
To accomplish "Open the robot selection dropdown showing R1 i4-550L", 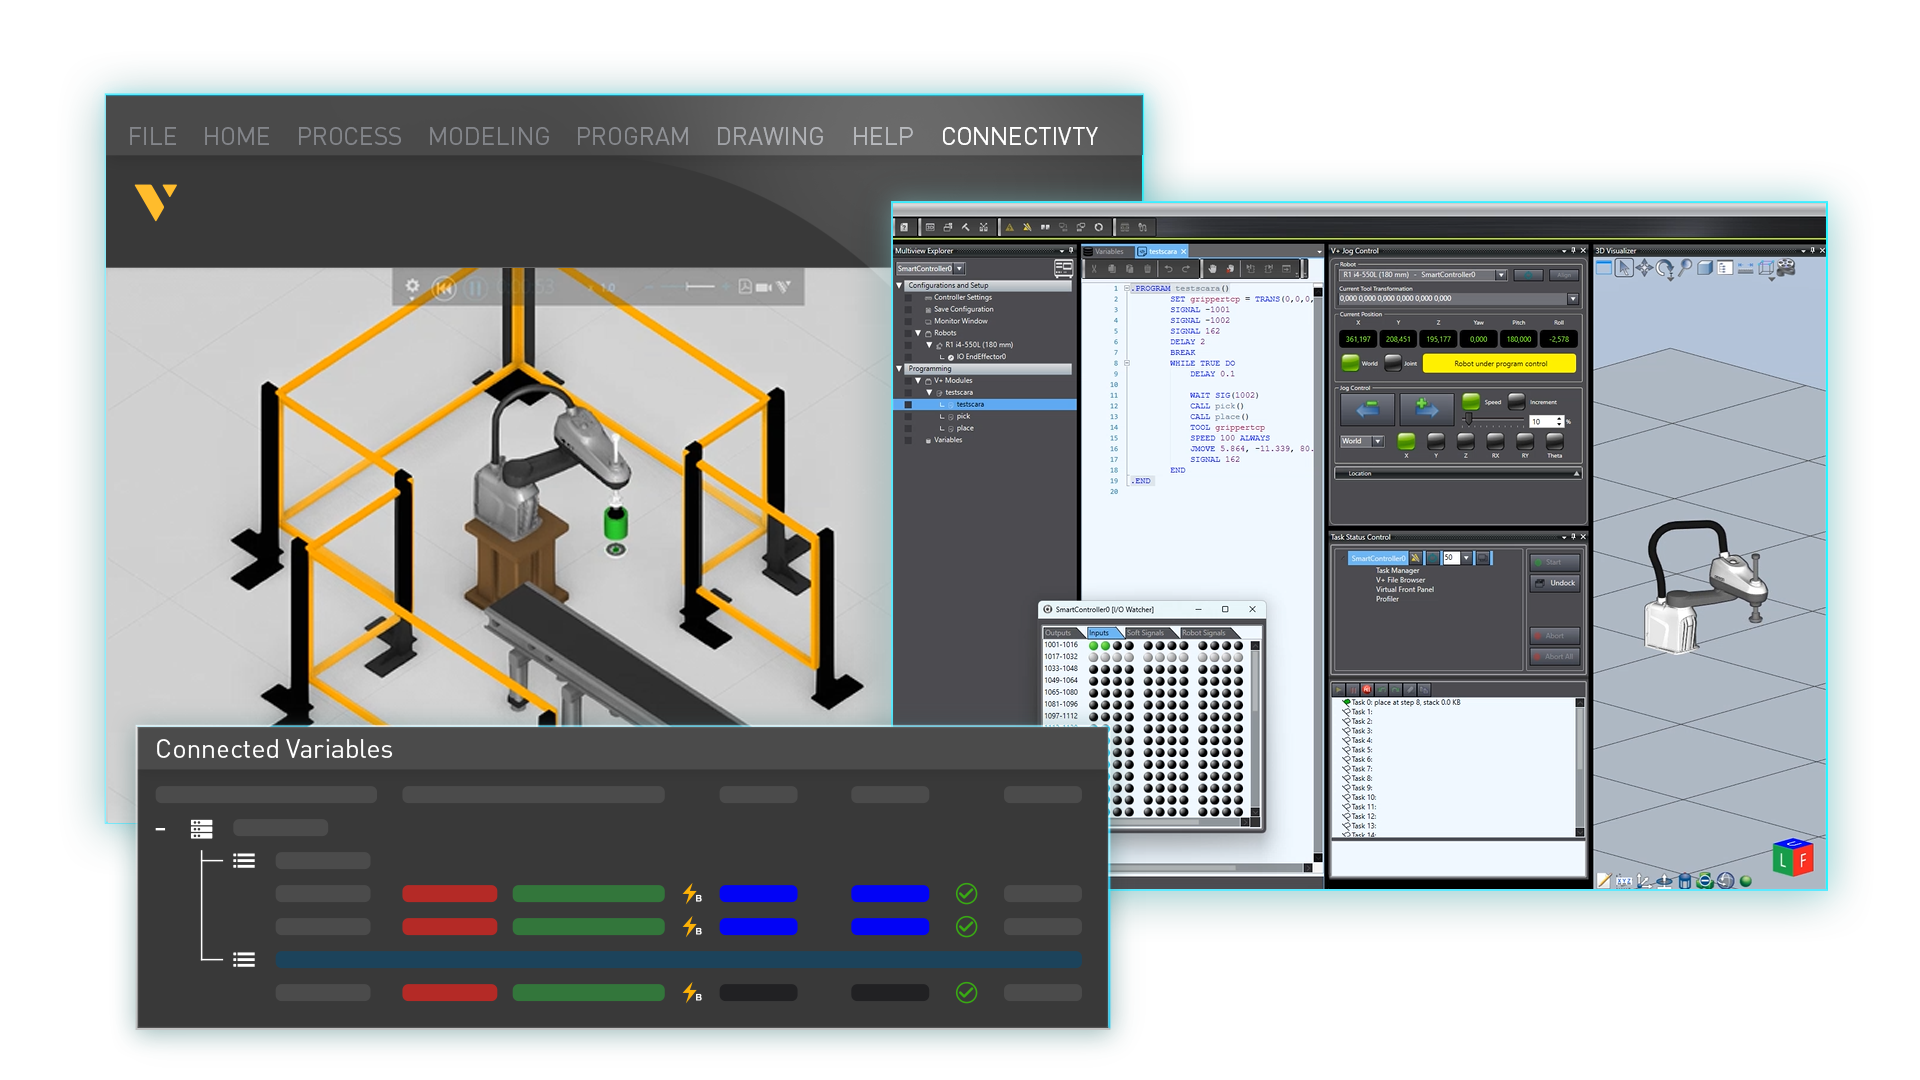I will tap(1500, 274).
